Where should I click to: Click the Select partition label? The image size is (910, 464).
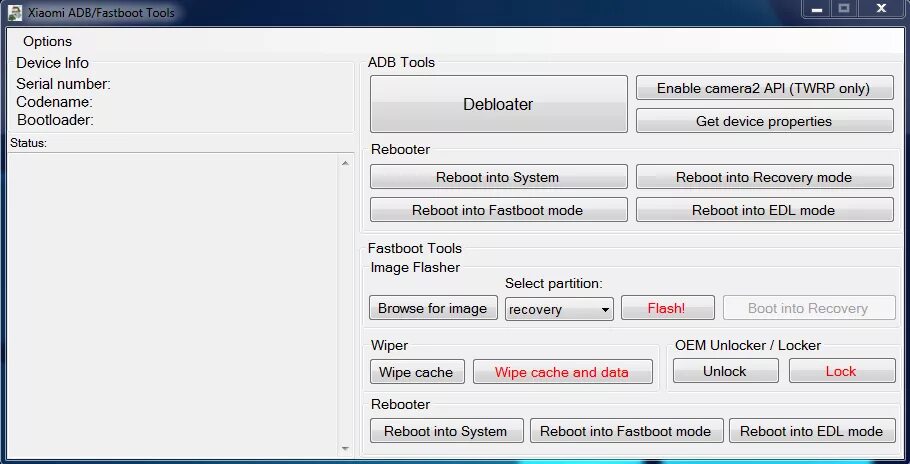tap(554, 284)
